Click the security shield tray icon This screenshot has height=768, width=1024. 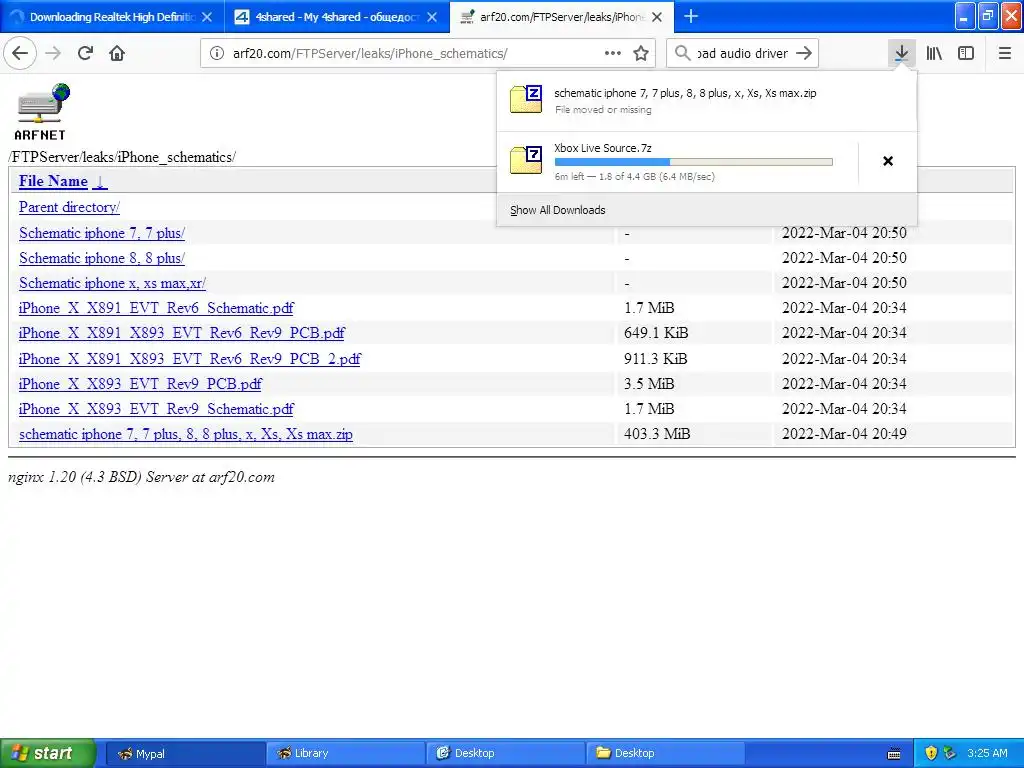pyautogui.click(x=931, y=753)
